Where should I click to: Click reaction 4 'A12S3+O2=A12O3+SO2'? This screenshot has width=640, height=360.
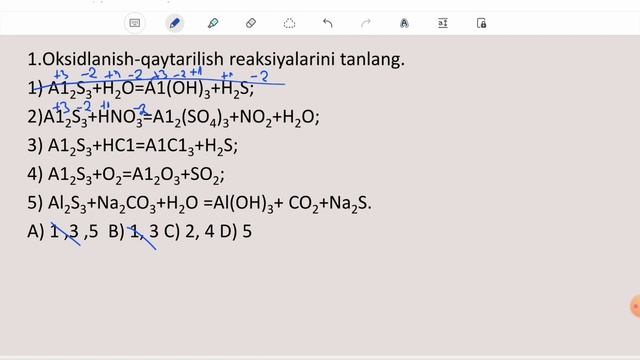[126, 175]
